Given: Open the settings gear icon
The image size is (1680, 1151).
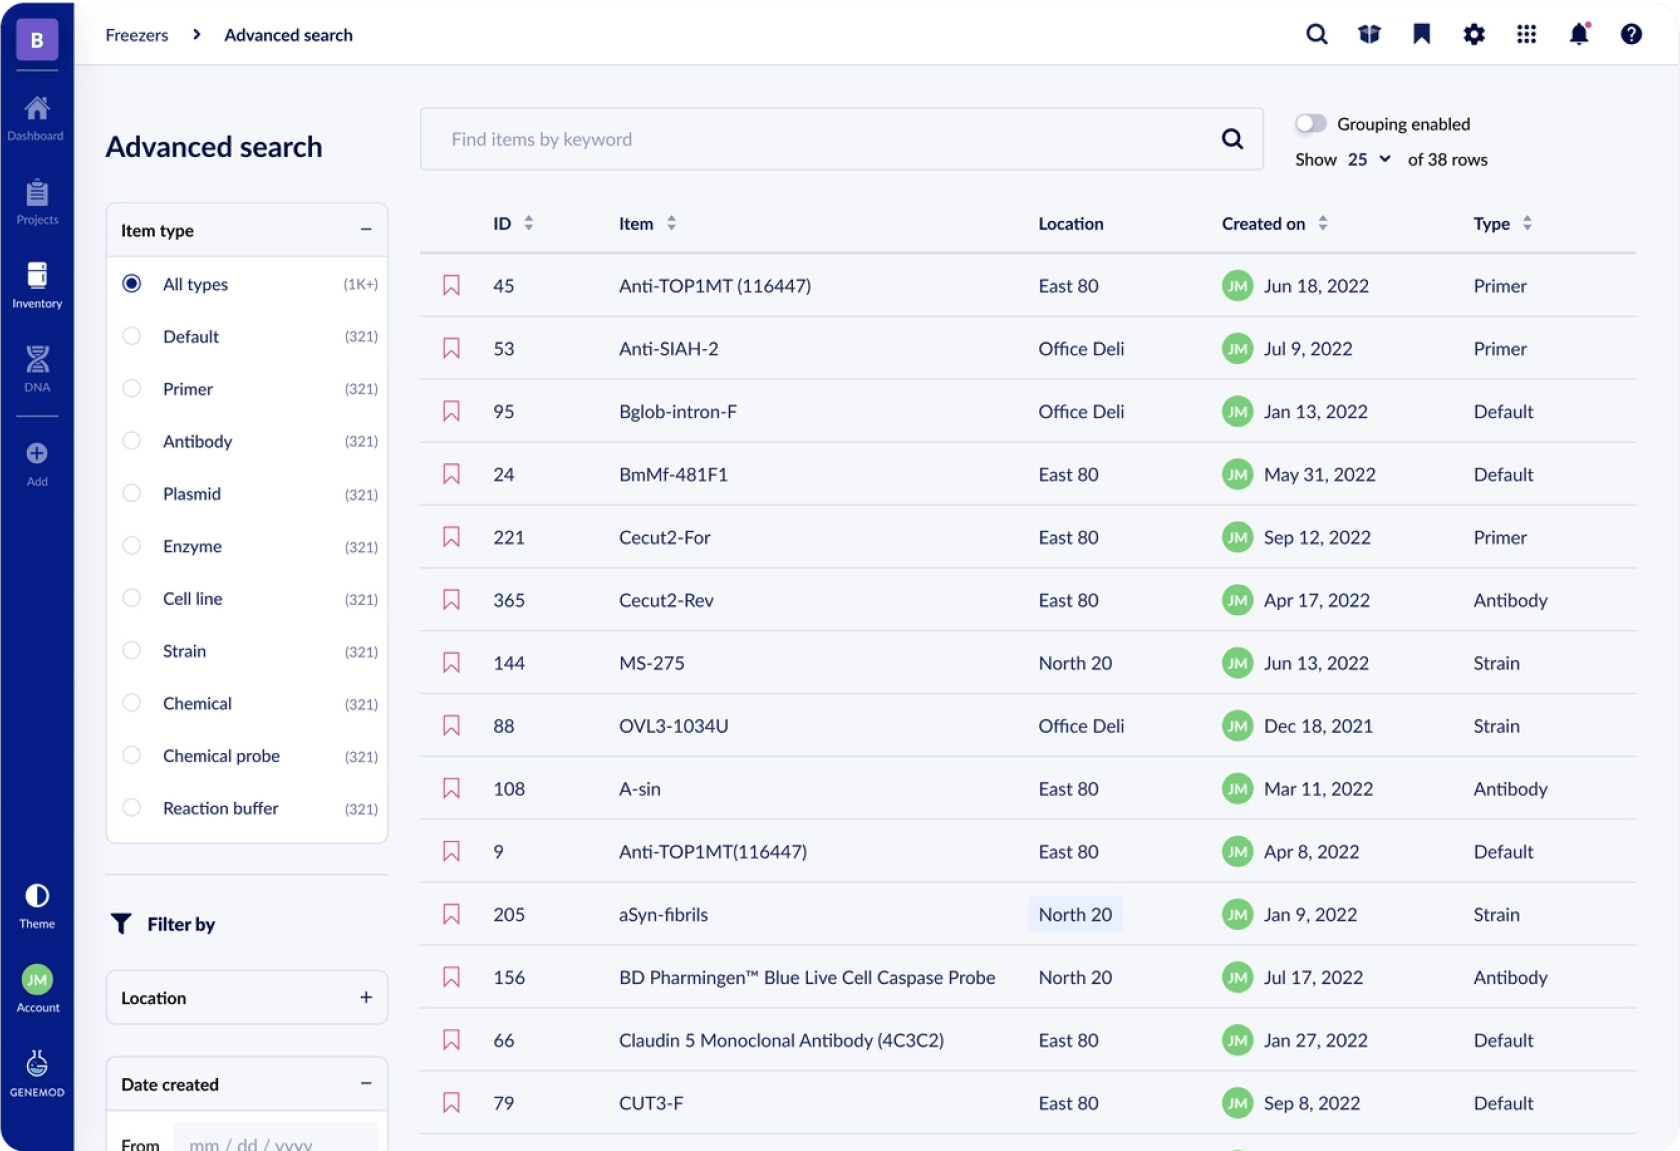Looking at the screenshot, I should click(x=1474, y=35).
